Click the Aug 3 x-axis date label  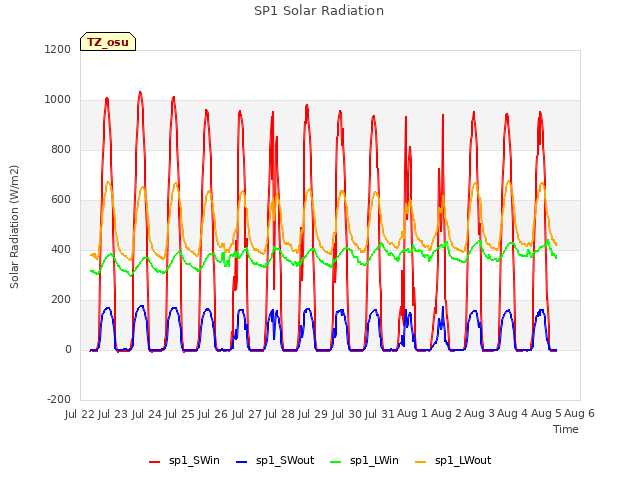479,414
